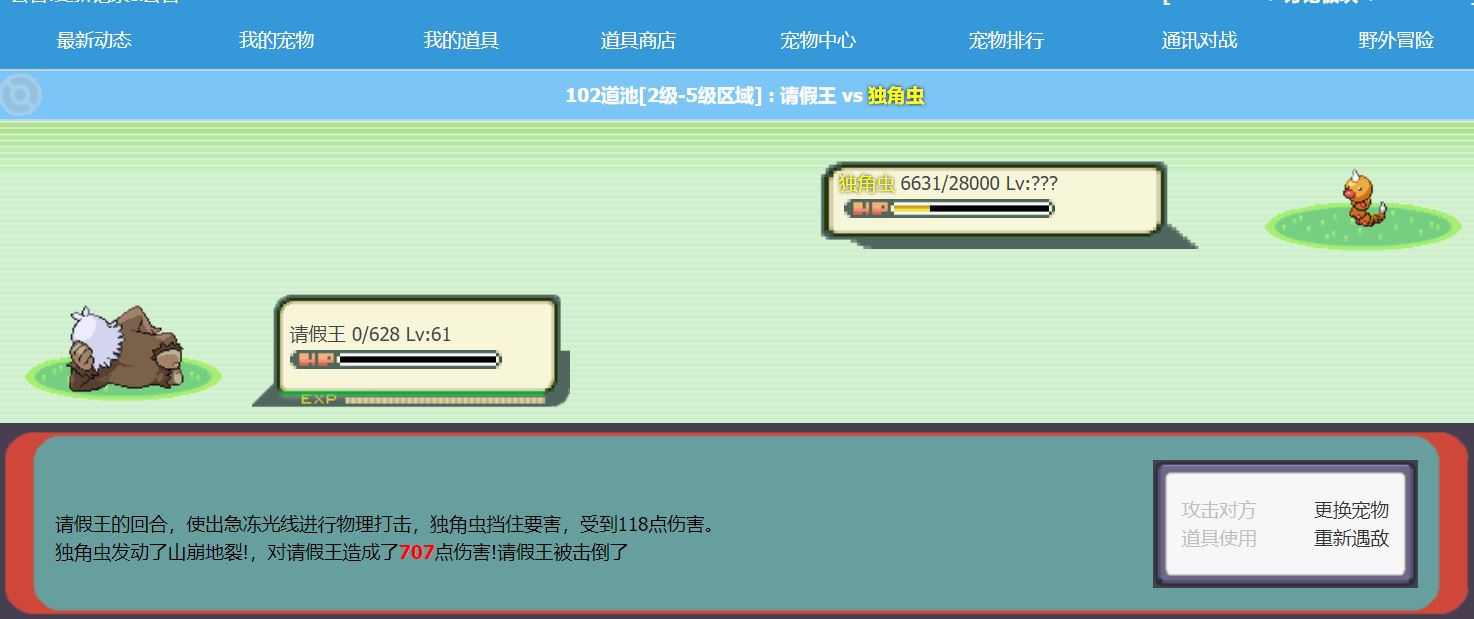Click the 707 damage number
The image size is (1474, 619).
pos(416,552)
